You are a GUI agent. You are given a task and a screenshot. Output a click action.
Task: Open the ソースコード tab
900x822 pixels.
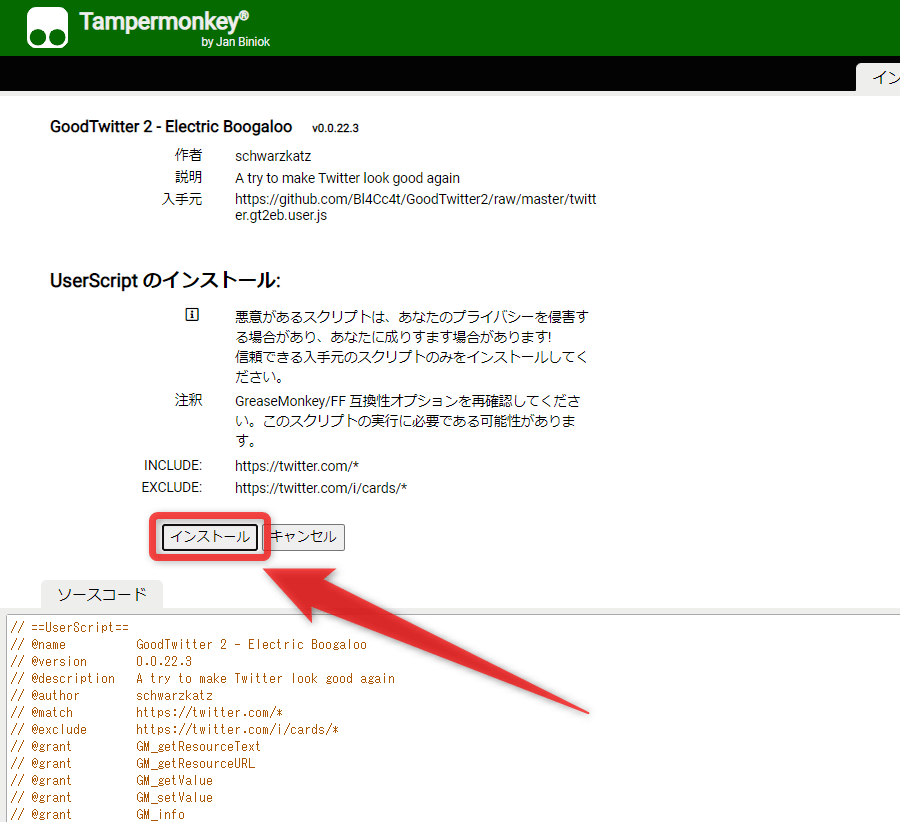[x=102, y=594]
